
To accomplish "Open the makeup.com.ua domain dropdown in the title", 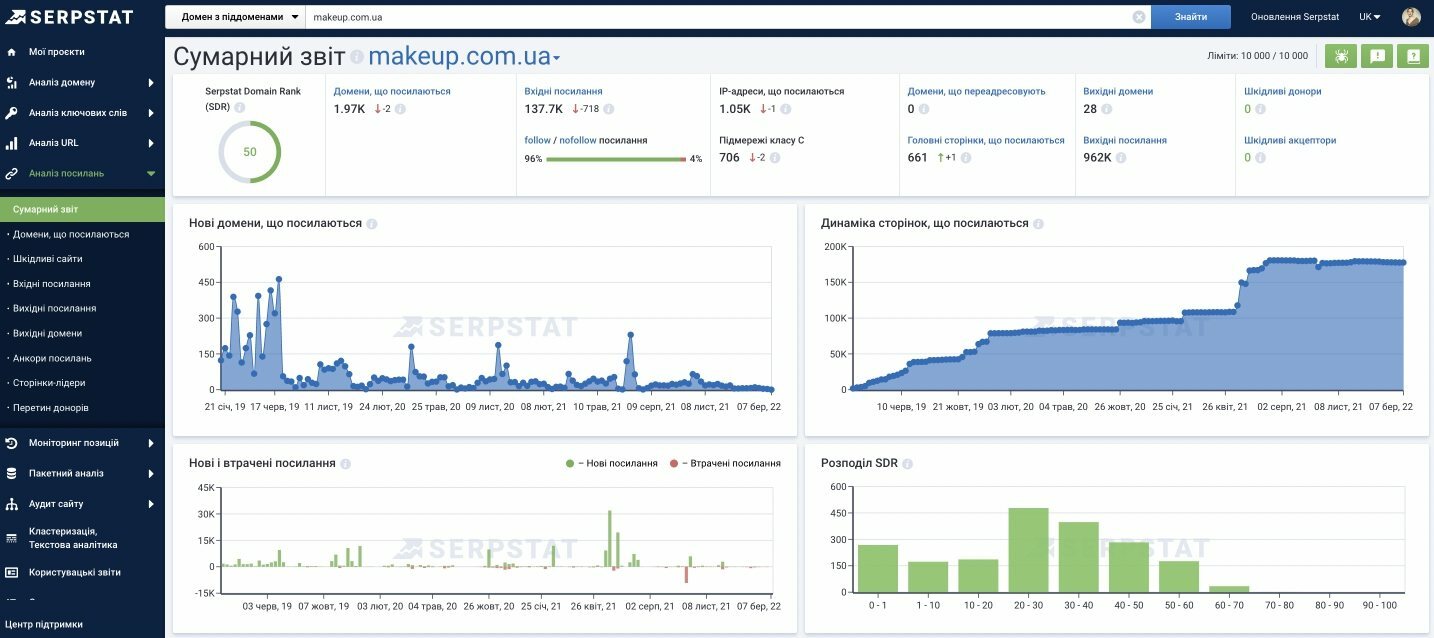I will (464, 57).
